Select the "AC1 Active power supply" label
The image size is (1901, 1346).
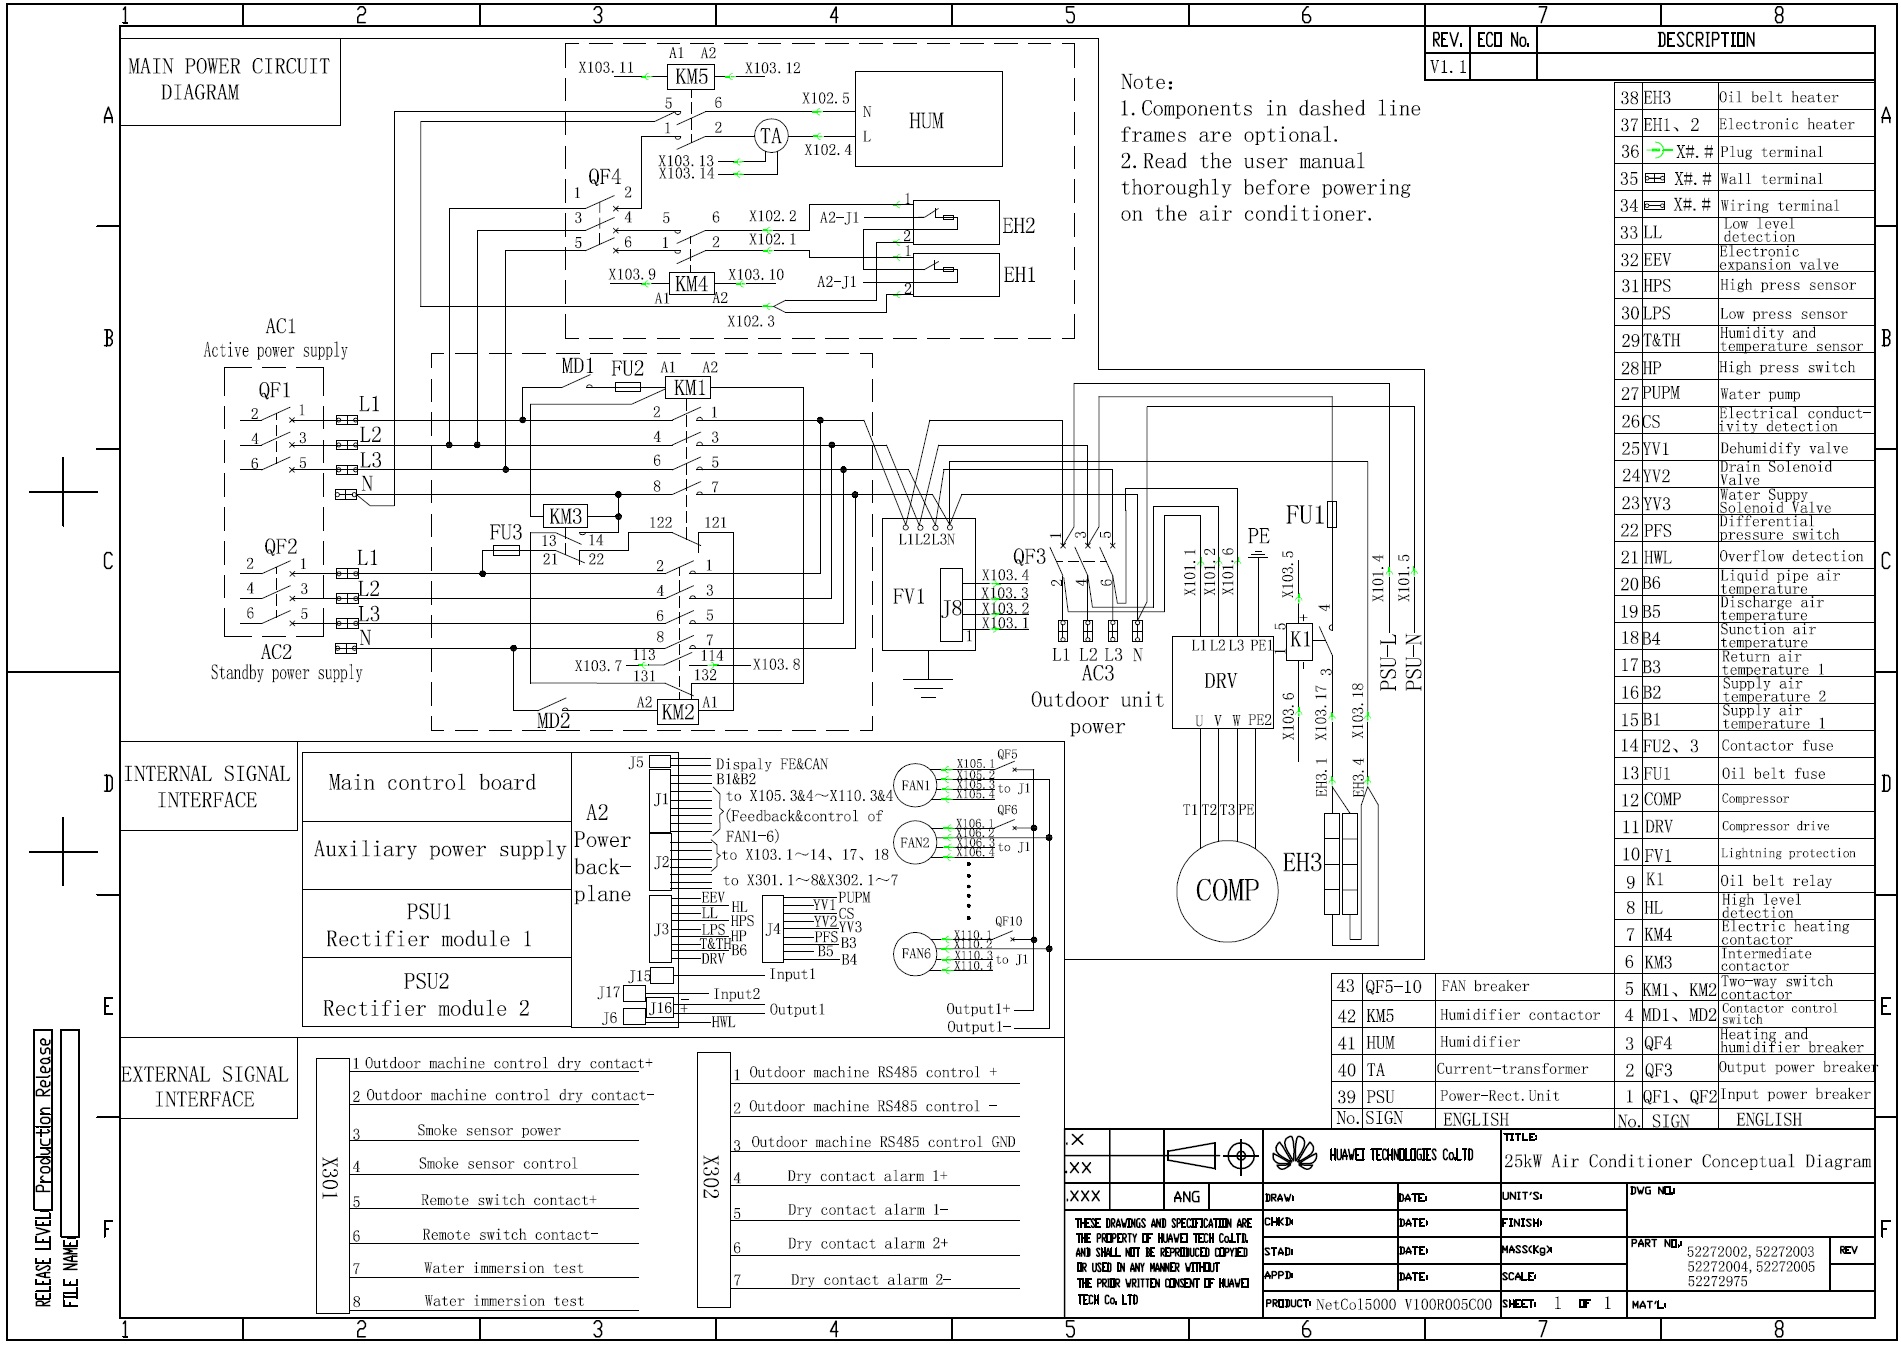point(276,338)
